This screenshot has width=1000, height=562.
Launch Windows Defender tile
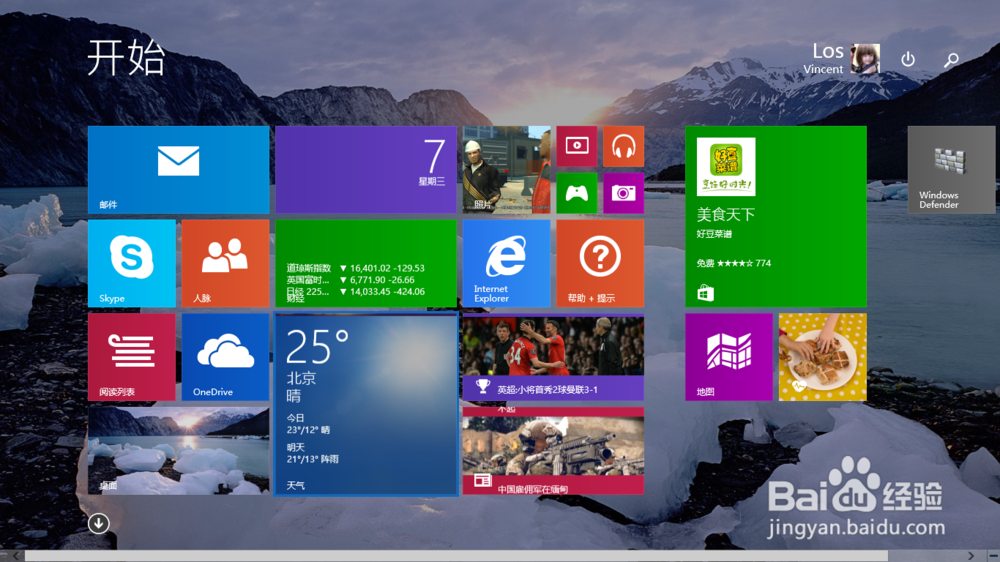tap(951, 170)
